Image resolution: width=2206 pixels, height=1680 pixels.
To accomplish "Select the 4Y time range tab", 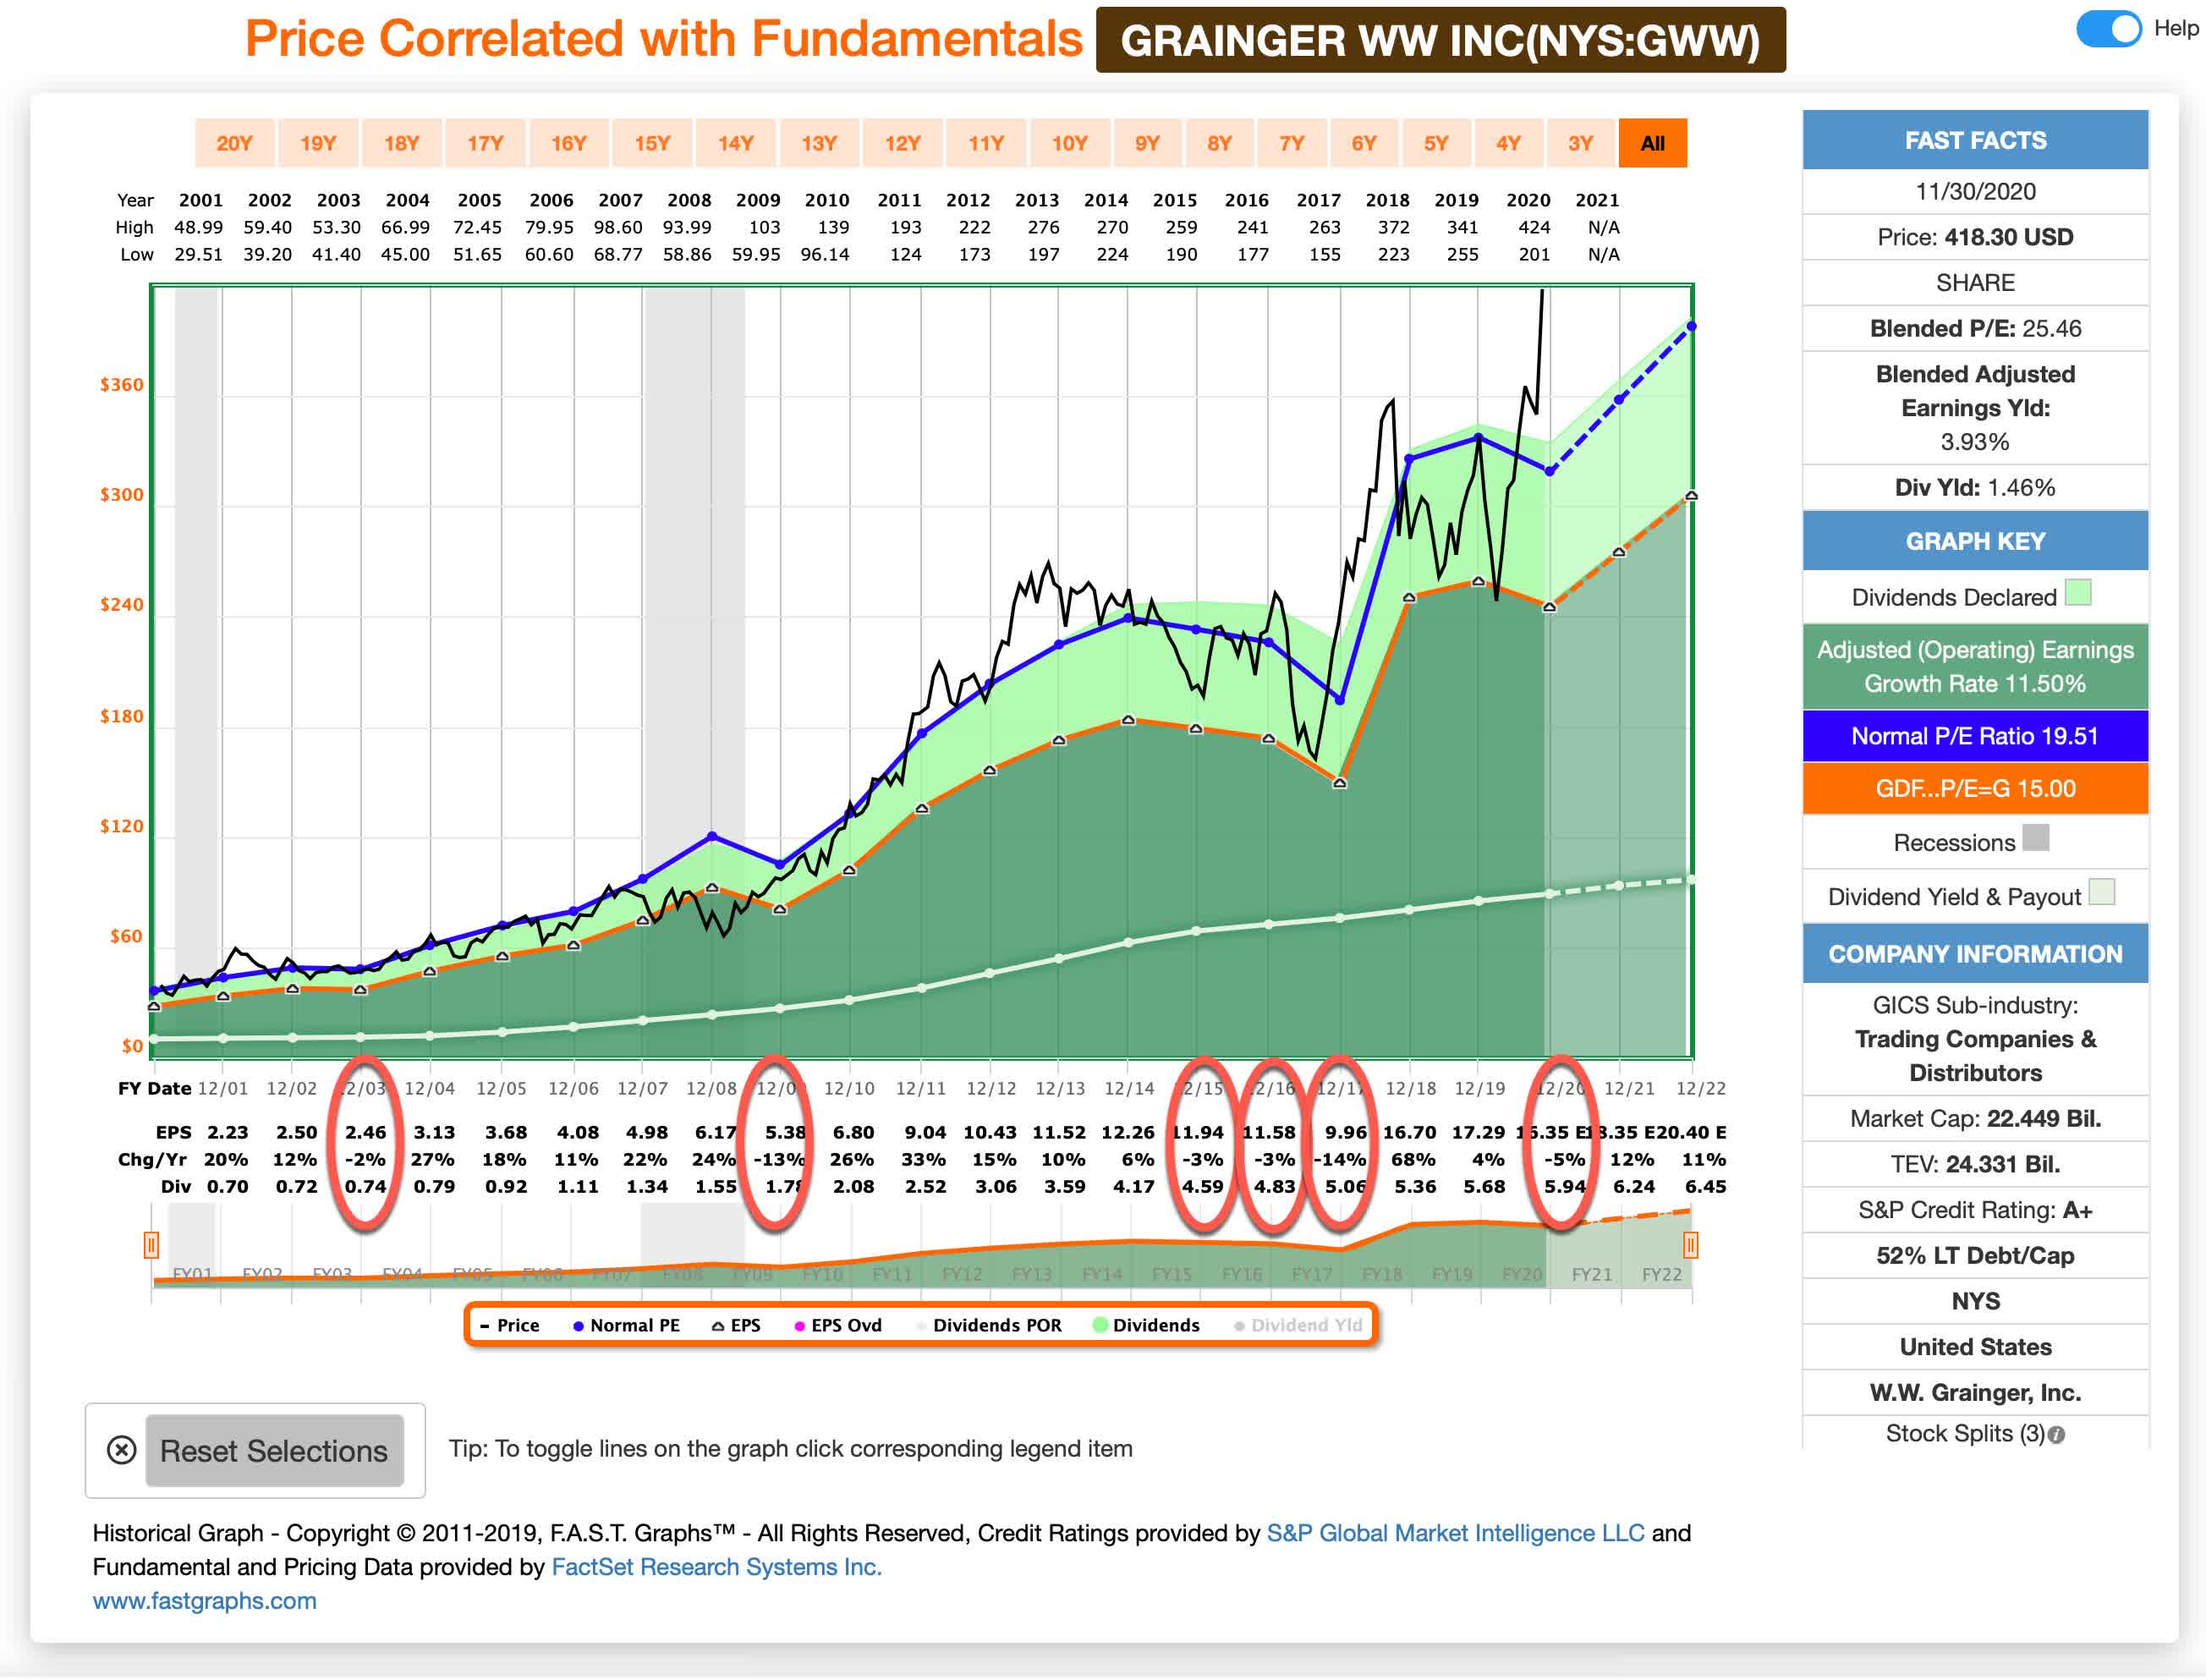I will (x=1508, y=143).
